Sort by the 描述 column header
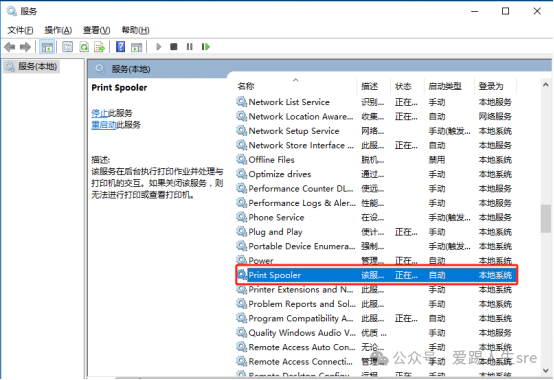 point(370,86)
